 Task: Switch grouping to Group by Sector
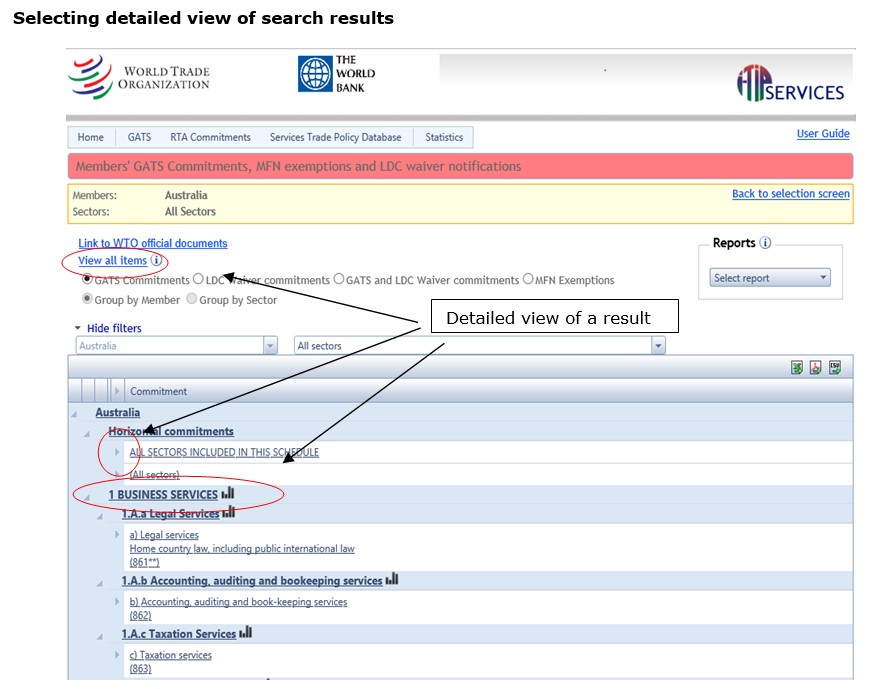point(191,299)
